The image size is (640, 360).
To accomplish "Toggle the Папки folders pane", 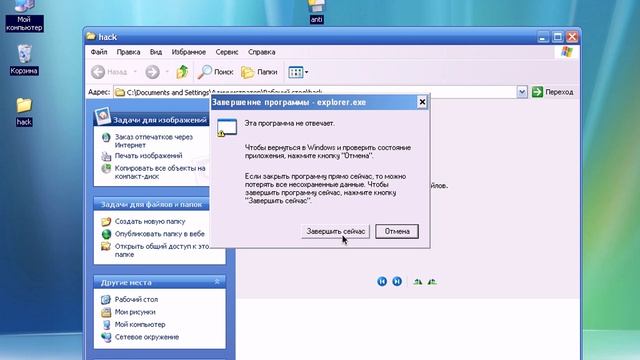I will click(259, 72).
